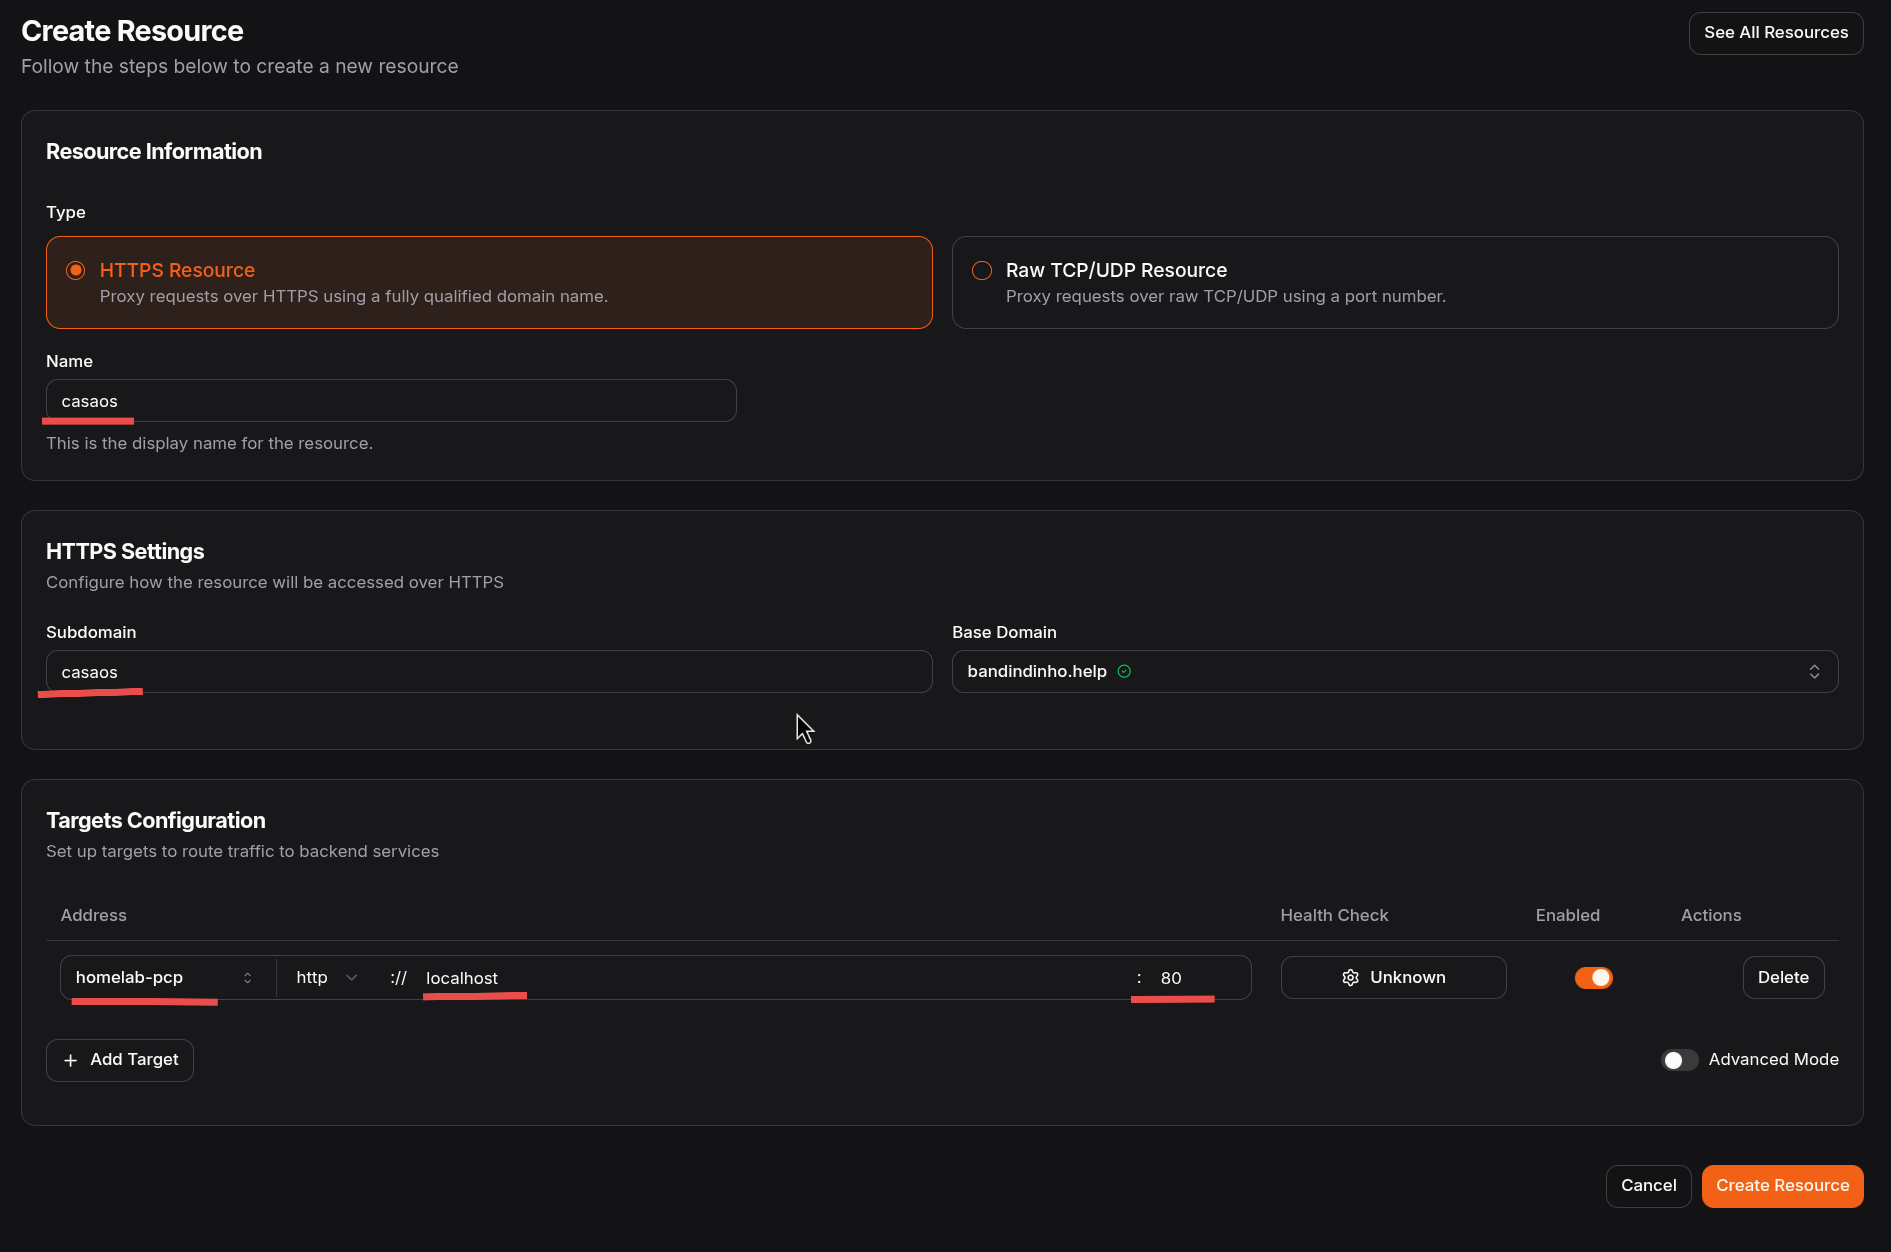This screenshot has width=1891, height=1252.
Task: Click the Unknown health check button
Action: 1393,977
